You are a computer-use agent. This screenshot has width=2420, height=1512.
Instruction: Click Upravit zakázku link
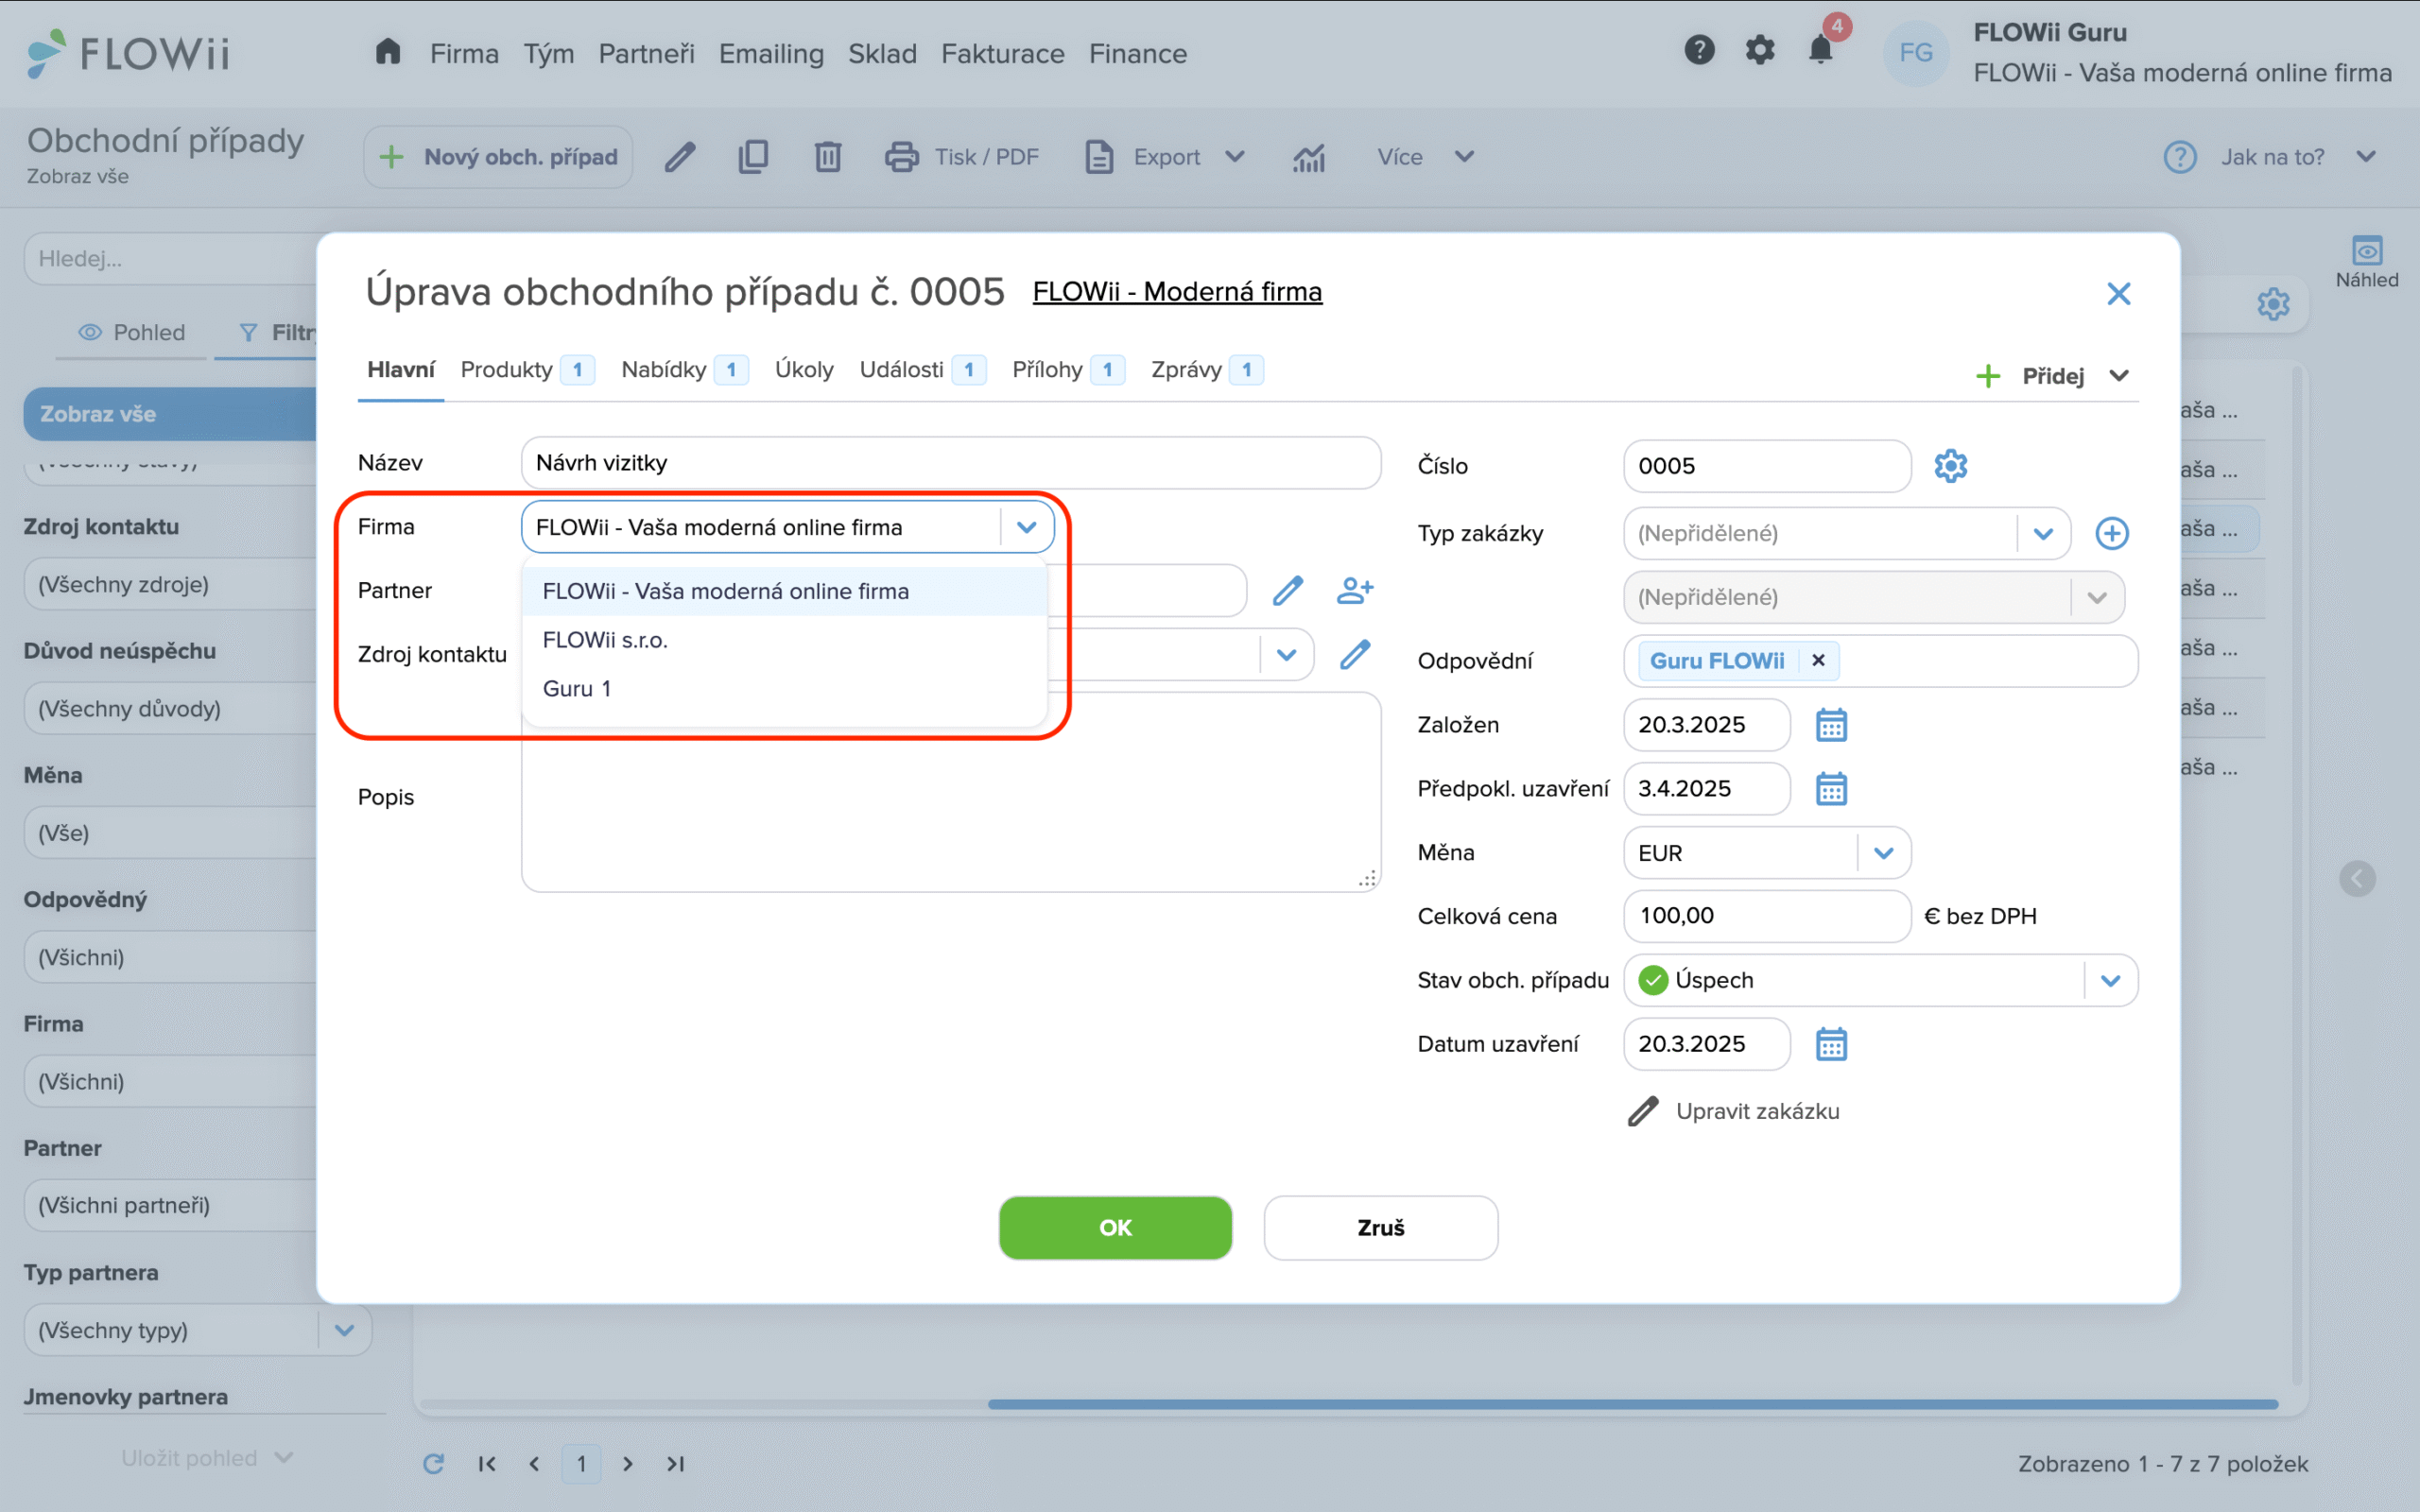[1735, 1111]
